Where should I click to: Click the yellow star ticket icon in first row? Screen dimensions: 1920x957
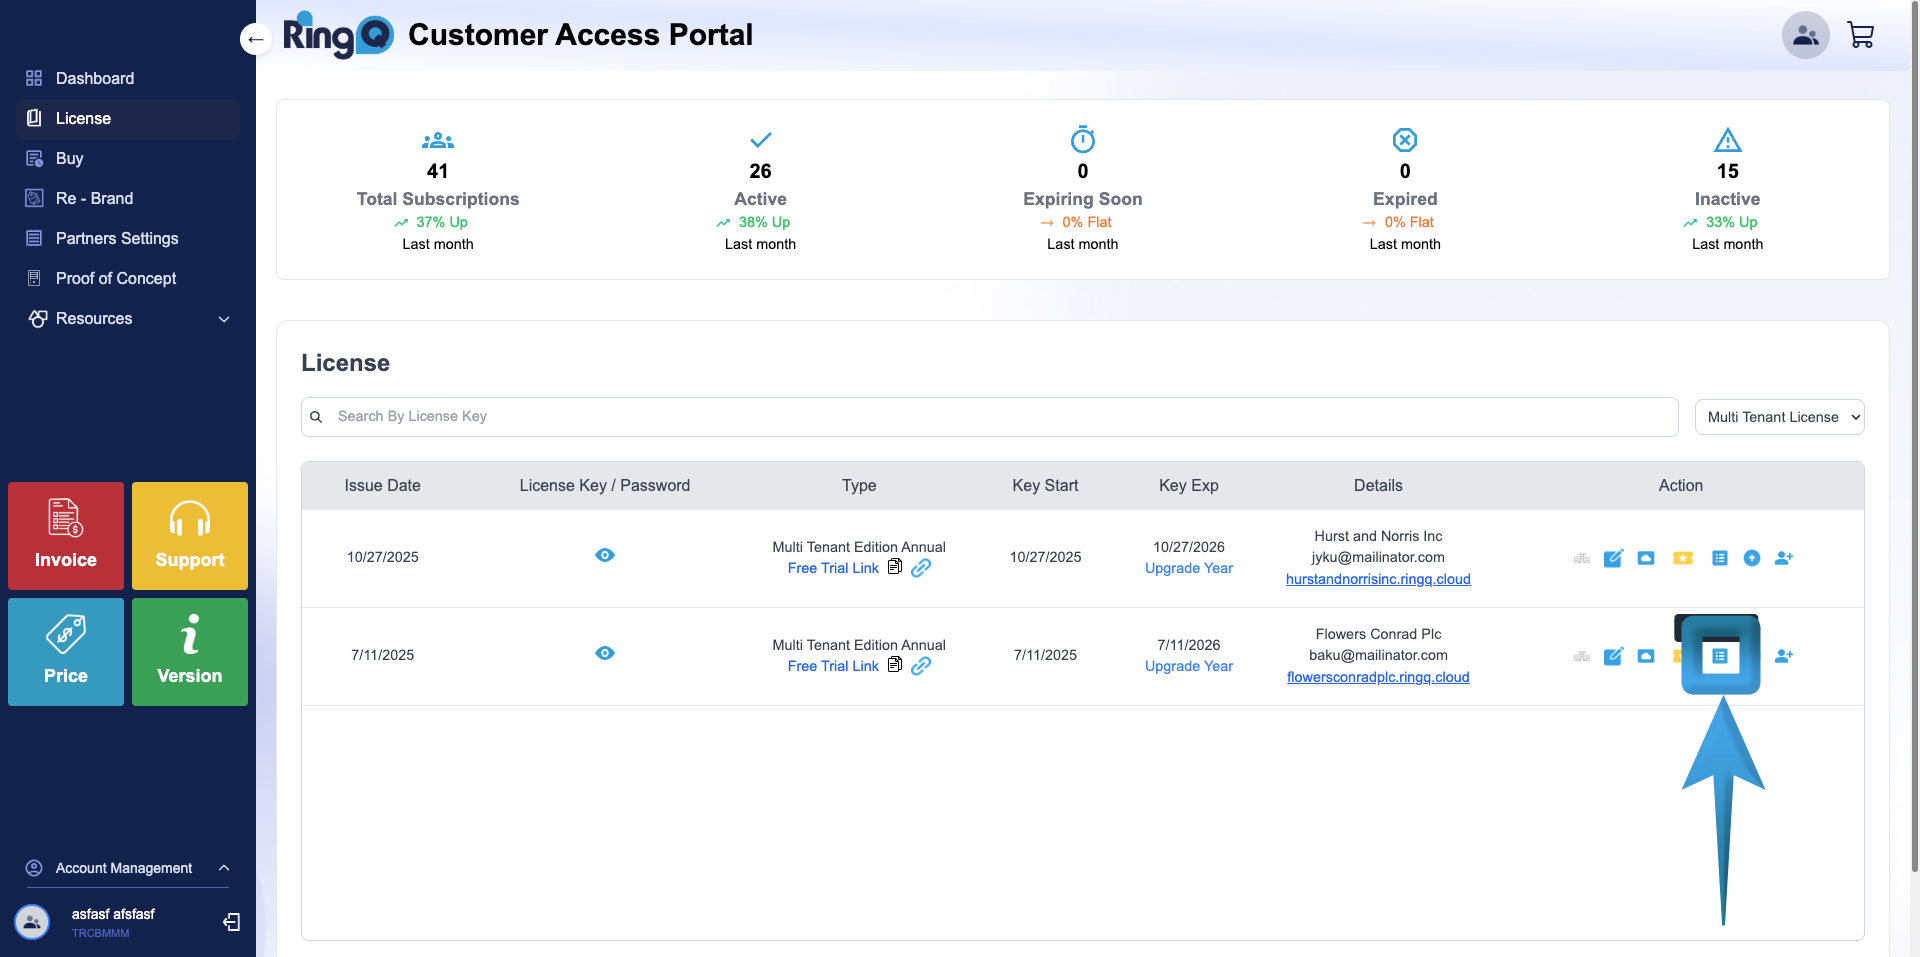(1683, 558)
